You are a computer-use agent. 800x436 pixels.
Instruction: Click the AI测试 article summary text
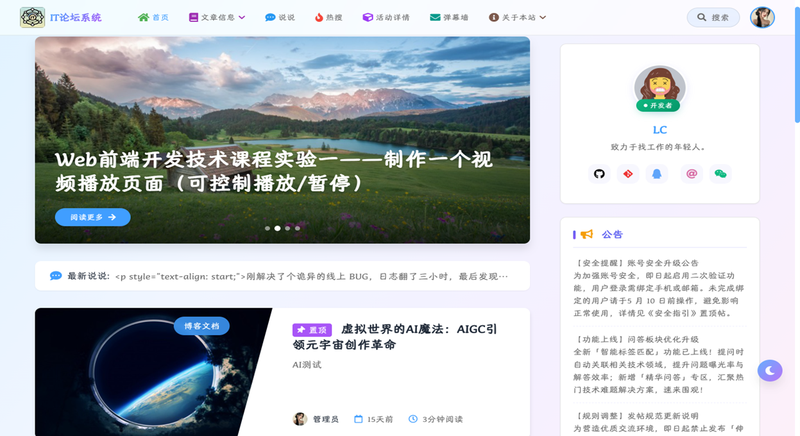(x=307, y=365)
